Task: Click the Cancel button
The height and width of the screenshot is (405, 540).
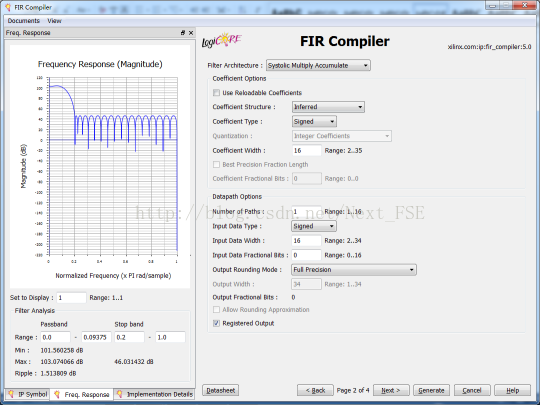Action: [472, 390]
